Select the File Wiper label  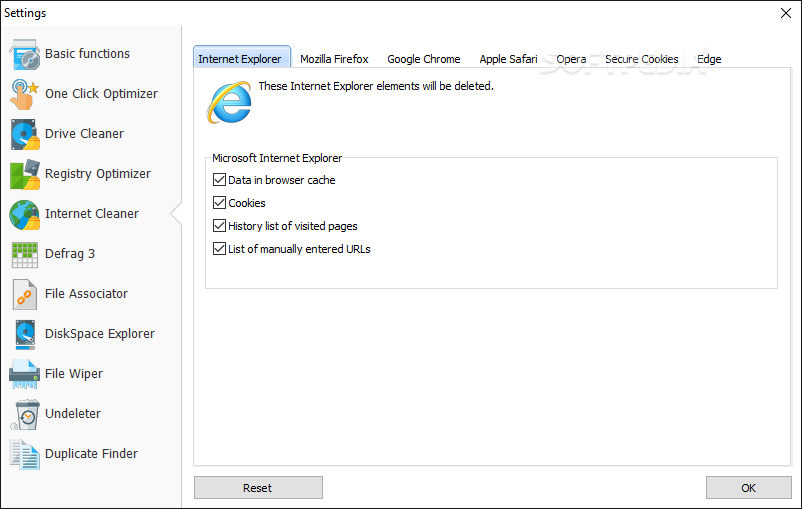(74, 373)
